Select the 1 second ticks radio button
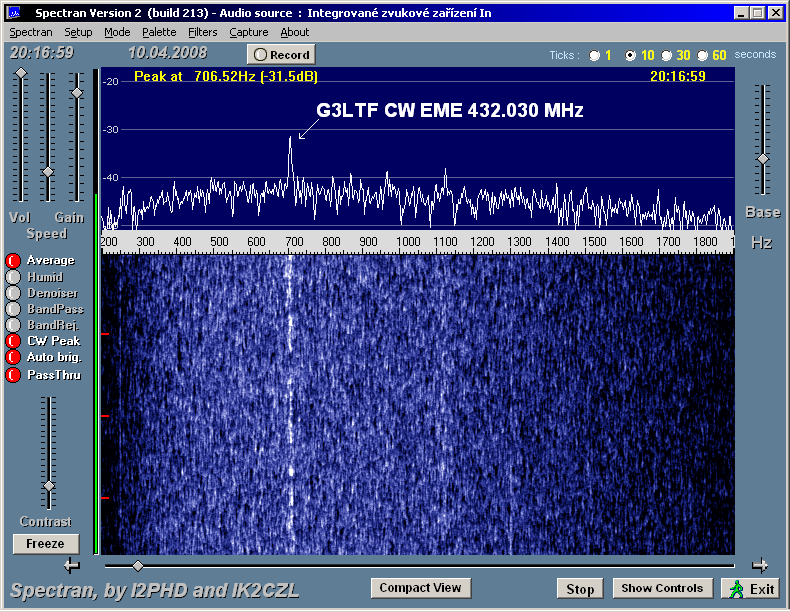This screenshot has width=790, height=612. (595, 56)
